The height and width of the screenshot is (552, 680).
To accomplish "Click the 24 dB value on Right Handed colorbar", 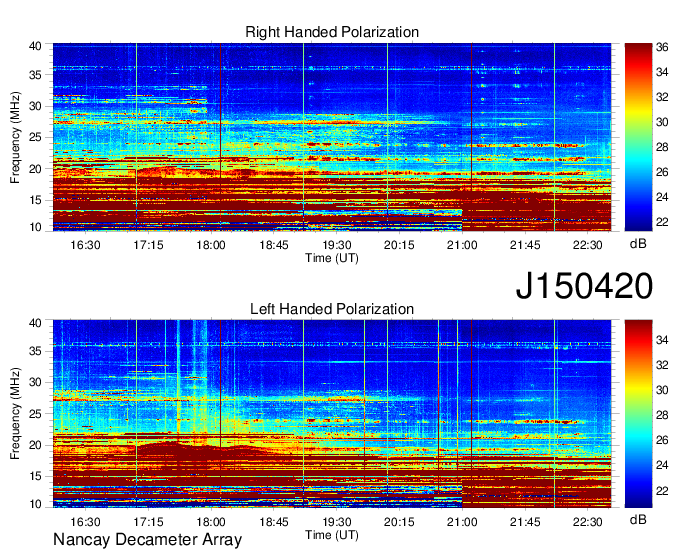I will point(662,197).
